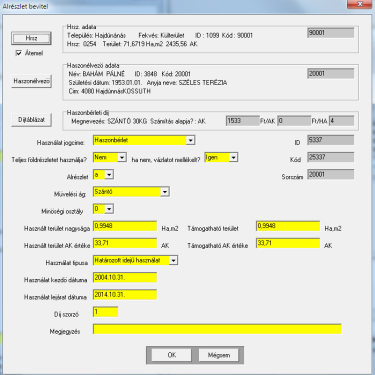Click the text 'Név: BAHÁM PÁLNÉ'
This screenshot has height=375, width=375.
97,74
